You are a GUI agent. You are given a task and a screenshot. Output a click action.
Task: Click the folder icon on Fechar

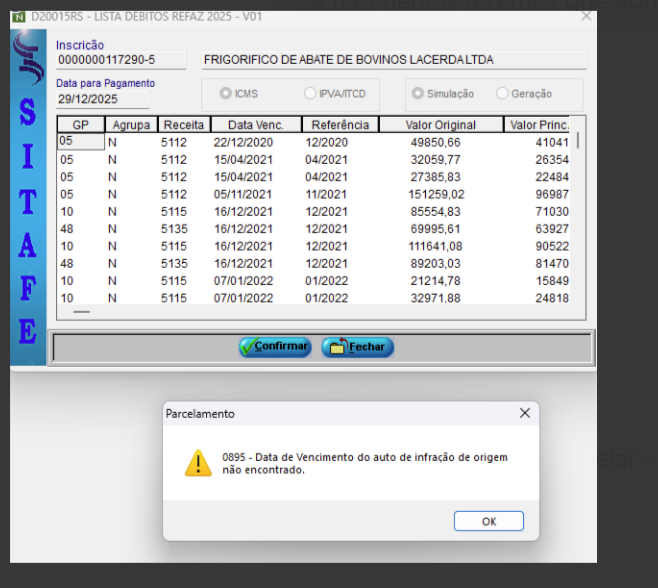[x=337, y=347]
